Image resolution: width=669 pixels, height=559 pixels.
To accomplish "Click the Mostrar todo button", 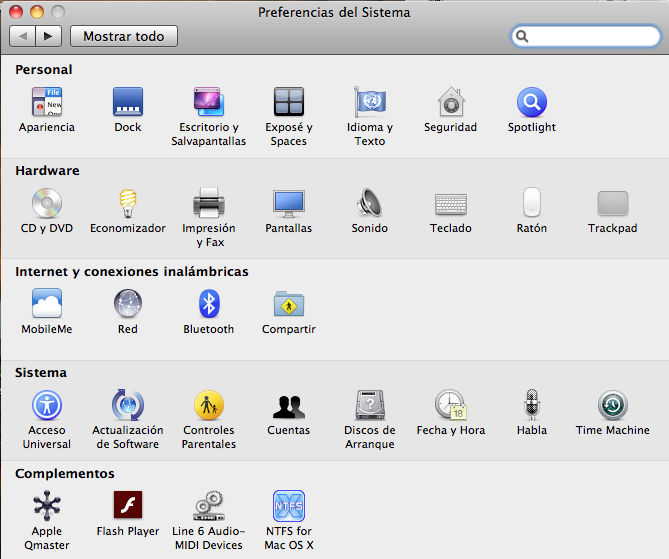I will 123,36.
